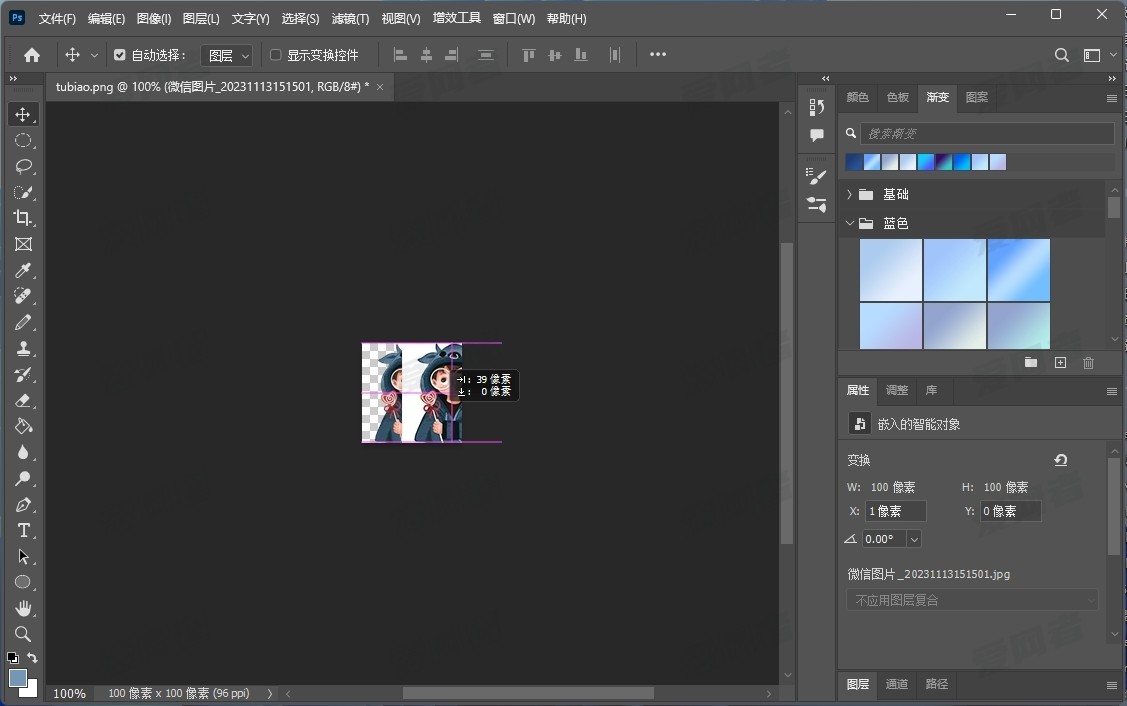This screenshot has width=1127, height=706.
Task: Enable the Auto-Select checkbox
Action: pyautogui.click(x=120, y=55)
